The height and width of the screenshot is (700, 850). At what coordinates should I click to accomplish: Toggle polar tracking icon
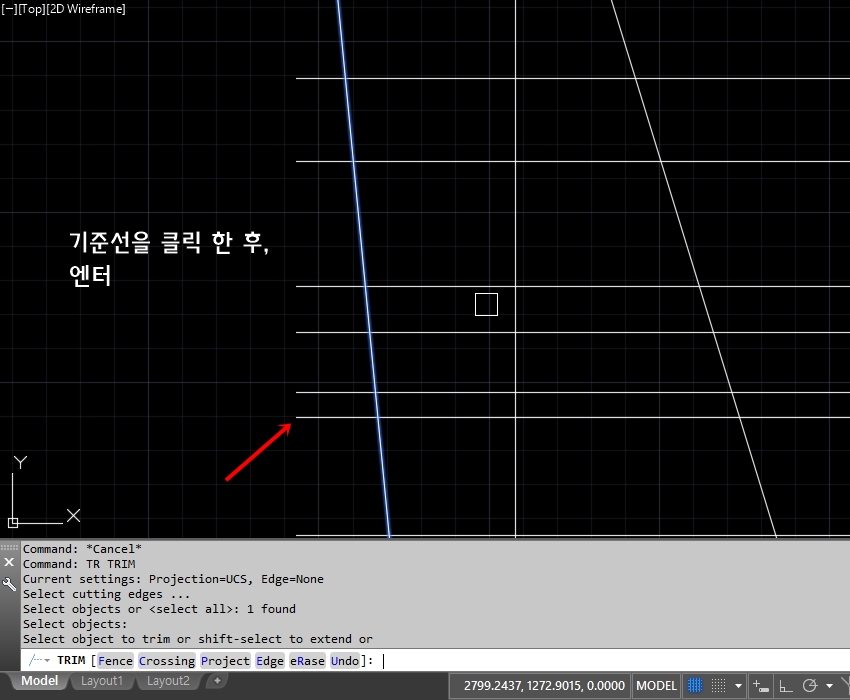coord(810,686)
